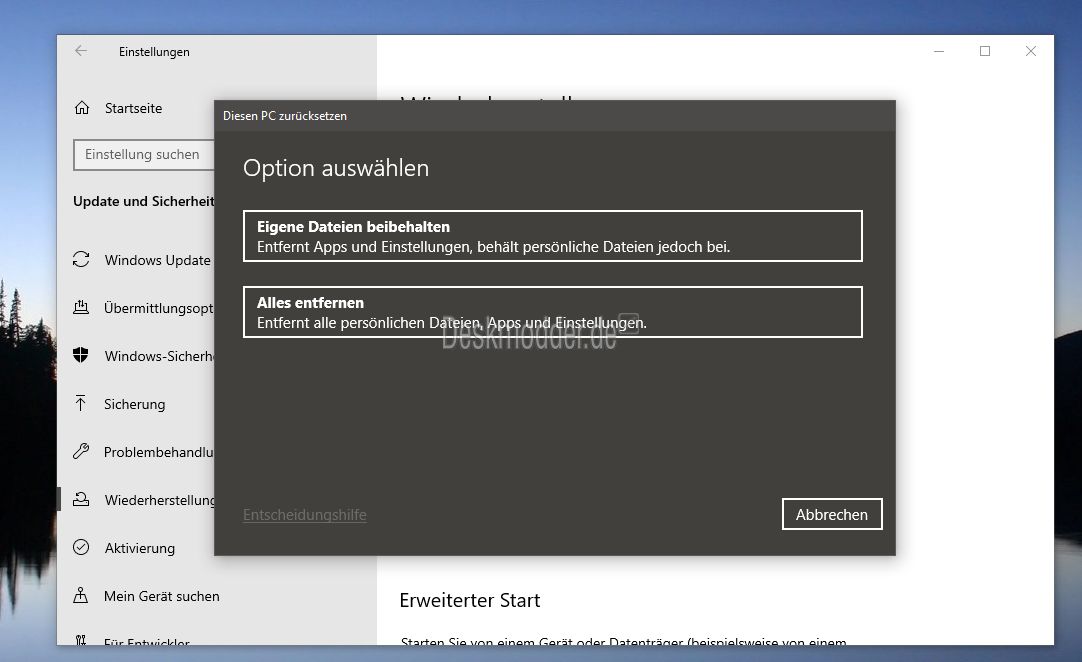Viewport: 1082px width, 662px height.
Task: Open Windows Update settings page
Action: point(157,260)
